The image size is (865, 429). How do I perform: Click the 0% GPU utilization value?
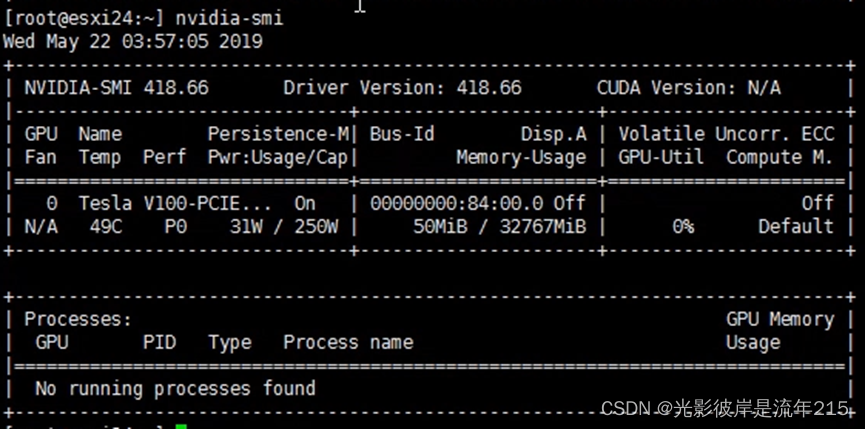(683, 227)
